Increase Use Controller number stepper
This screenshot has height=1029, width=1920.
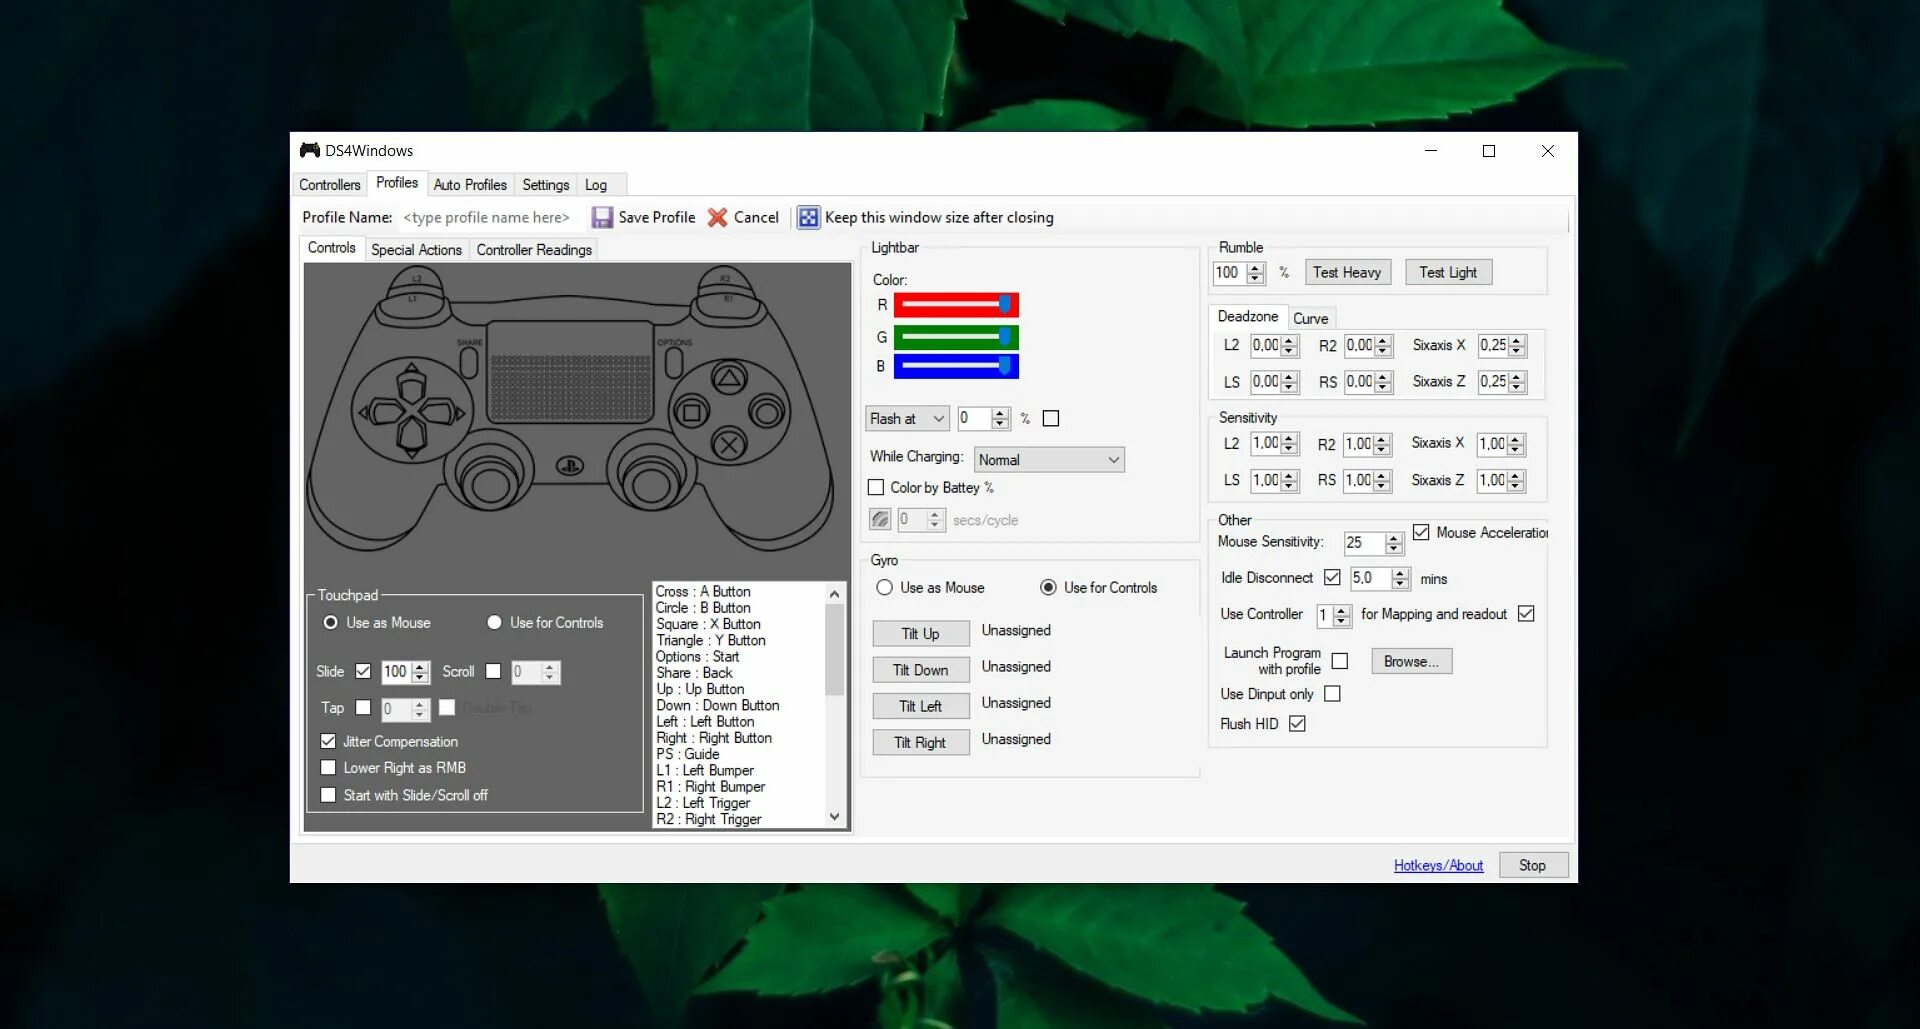[1342, 610]
